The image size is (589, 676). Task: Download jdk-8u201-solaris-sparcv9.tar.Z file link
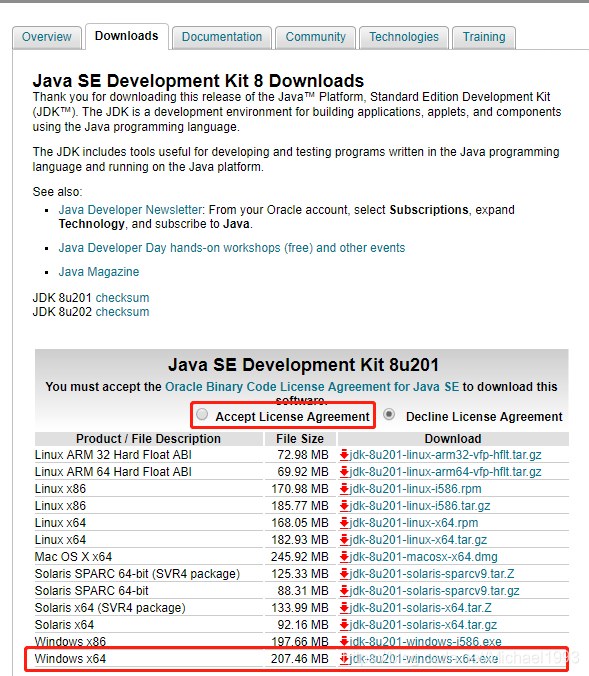pyautogui.click(x=432, y=574)
